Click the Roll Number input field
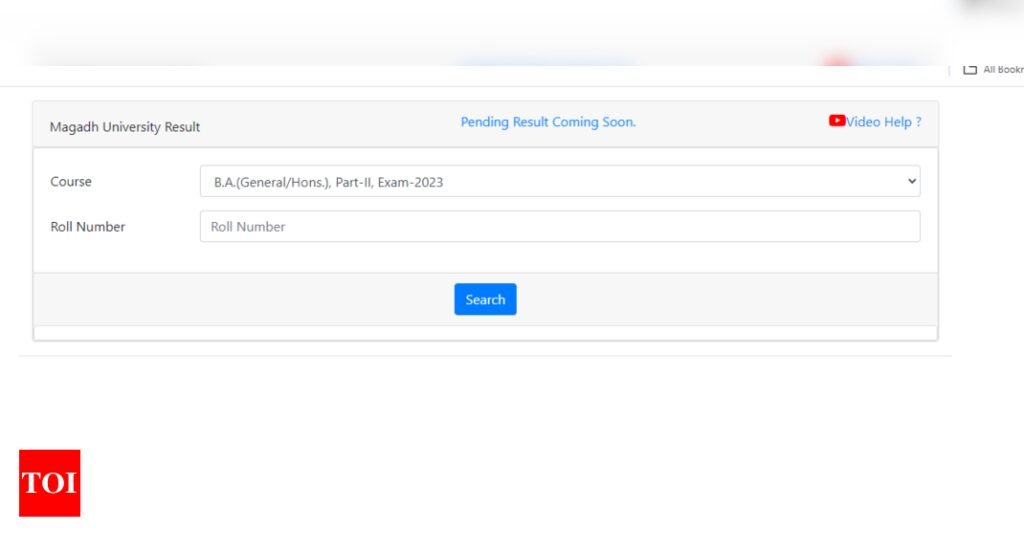This screenshot has width=1024, height=554. tap(560, 227)
